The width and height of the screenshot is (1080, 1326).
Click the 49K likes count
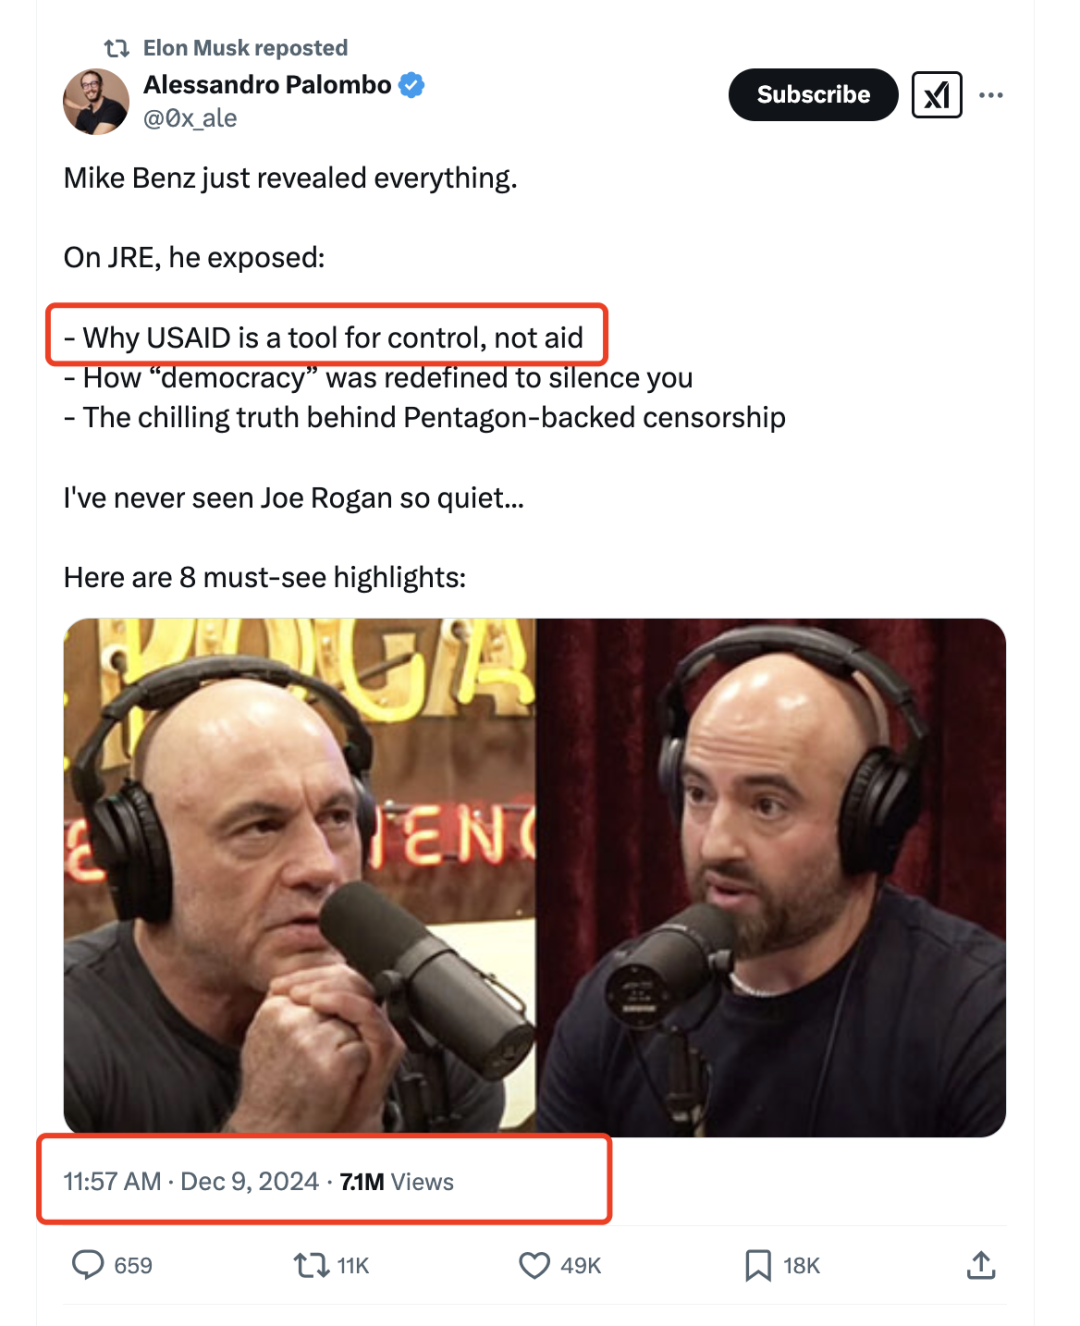point(581,1266)
